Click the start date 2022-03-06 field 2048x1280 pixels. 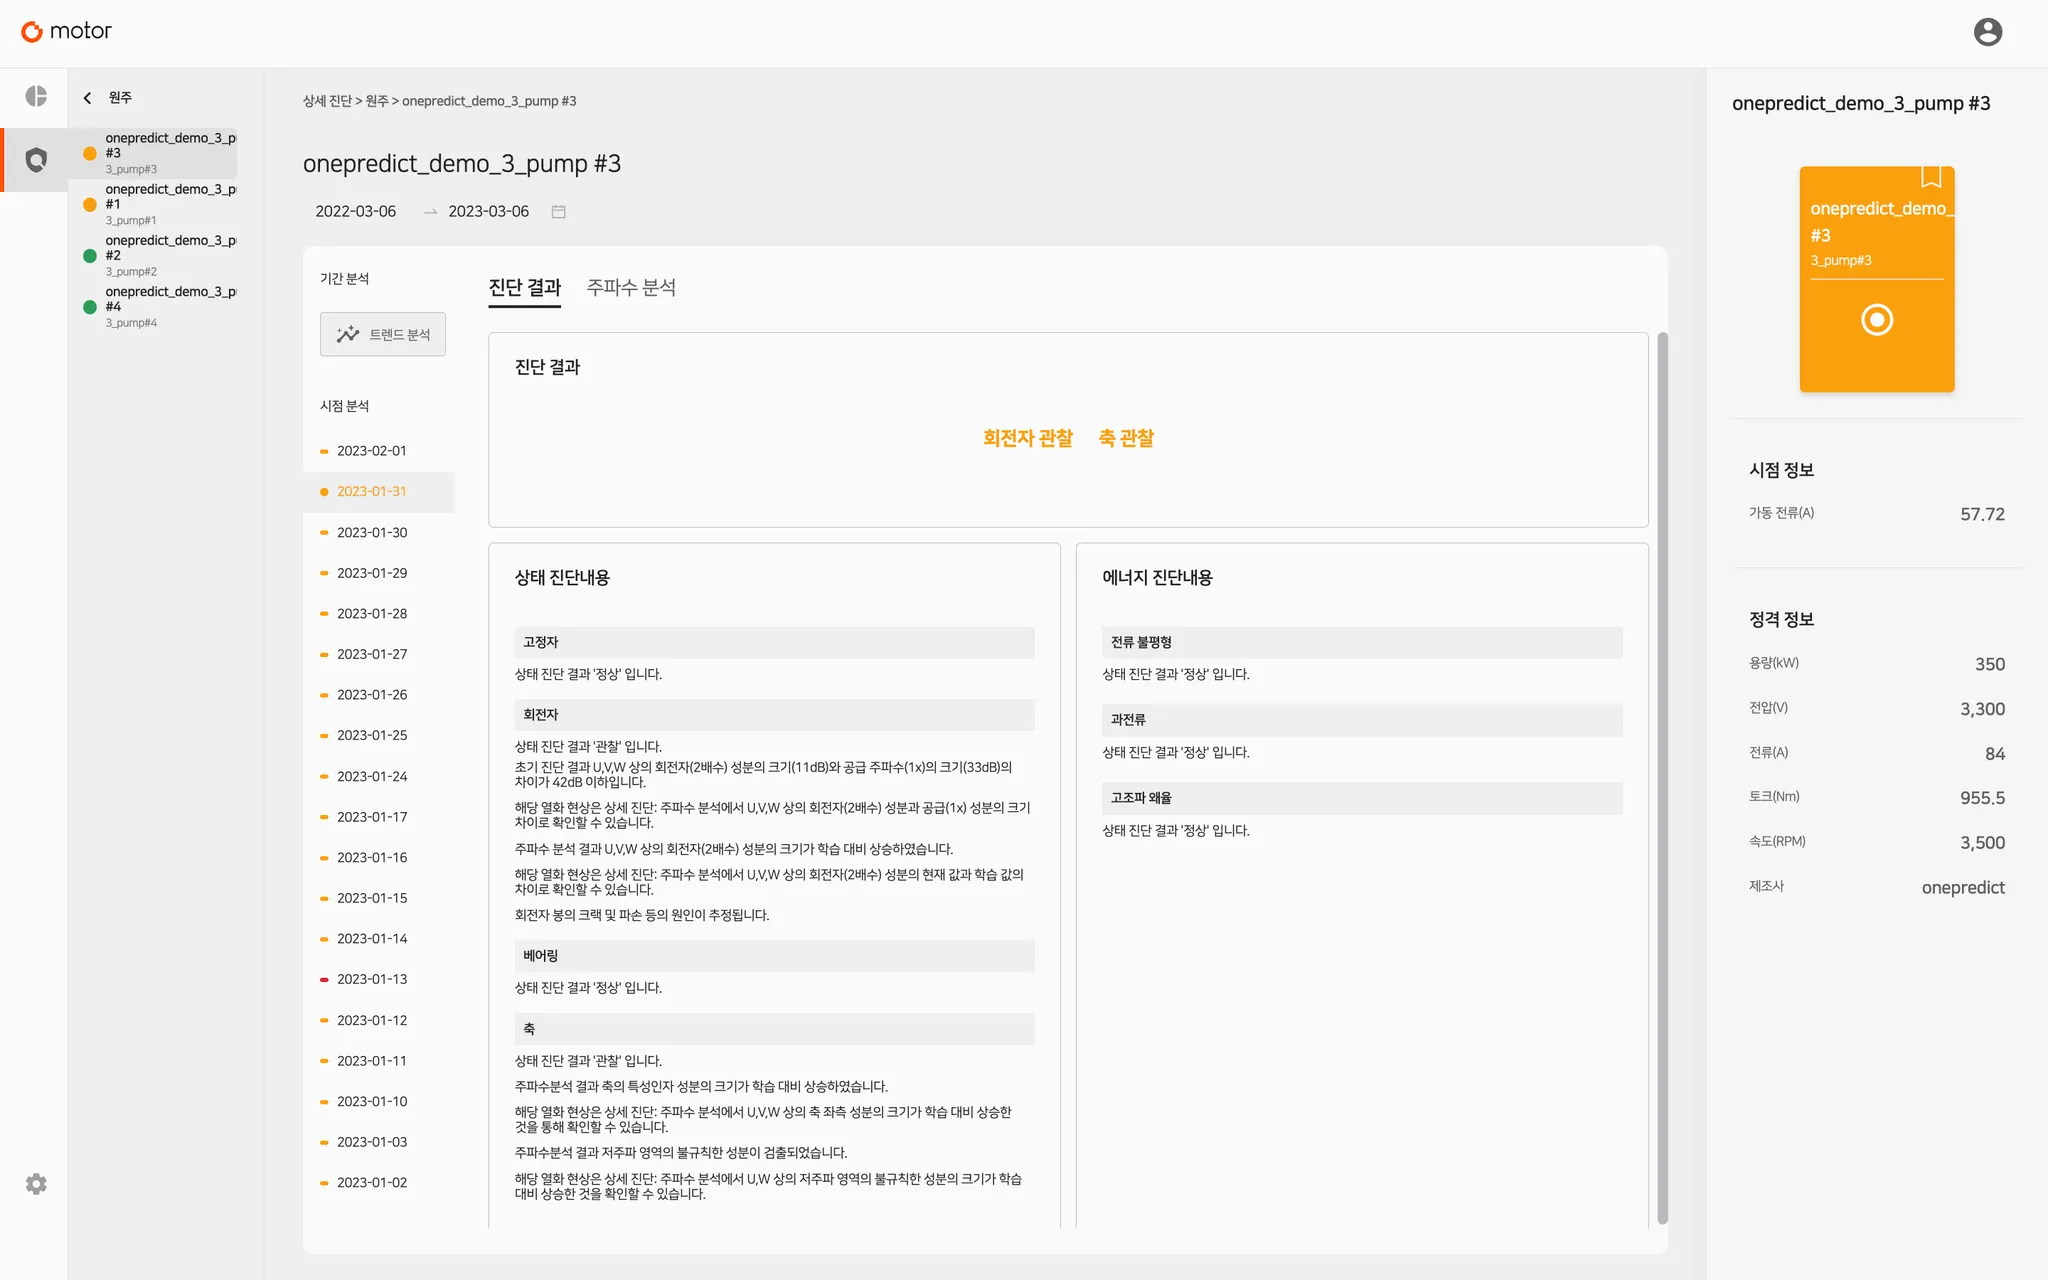pos(356,212)
